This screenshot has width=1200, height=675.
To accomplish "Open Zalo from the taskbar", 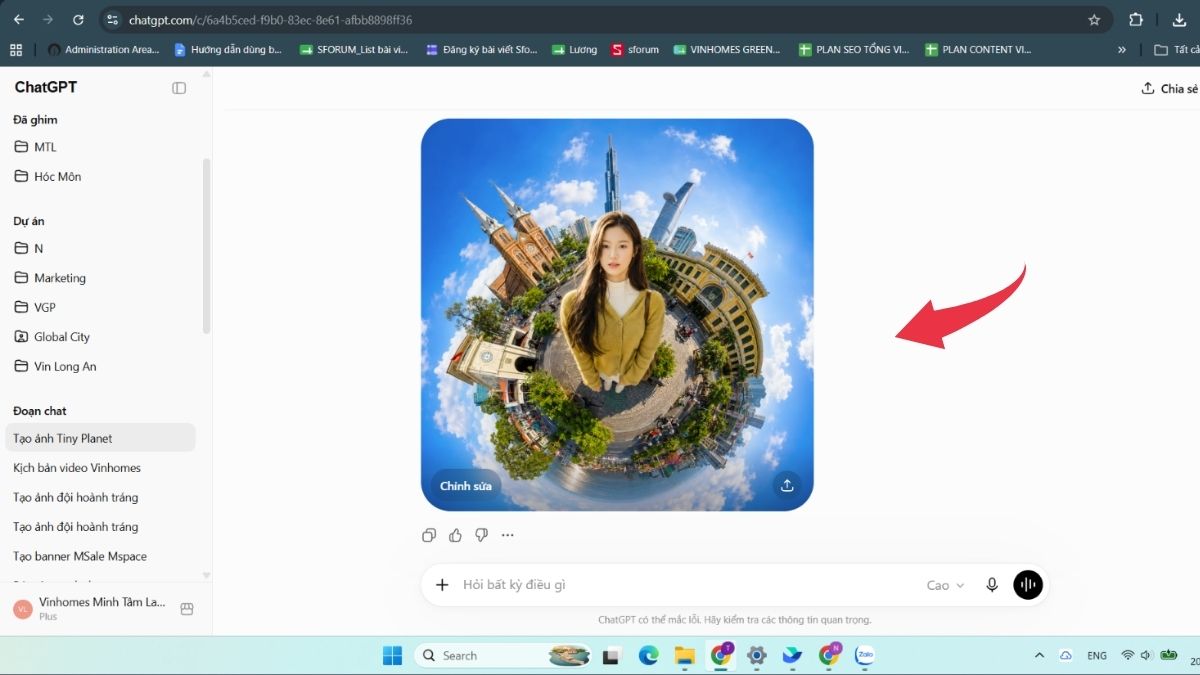I will click(865, 656).
